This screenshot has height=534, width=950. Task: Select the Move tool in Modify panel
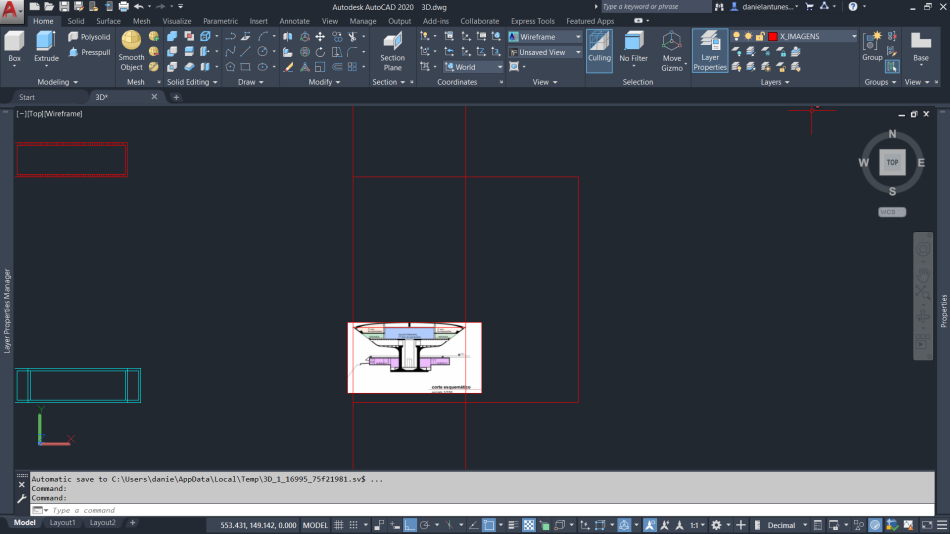tap(320, 37)
